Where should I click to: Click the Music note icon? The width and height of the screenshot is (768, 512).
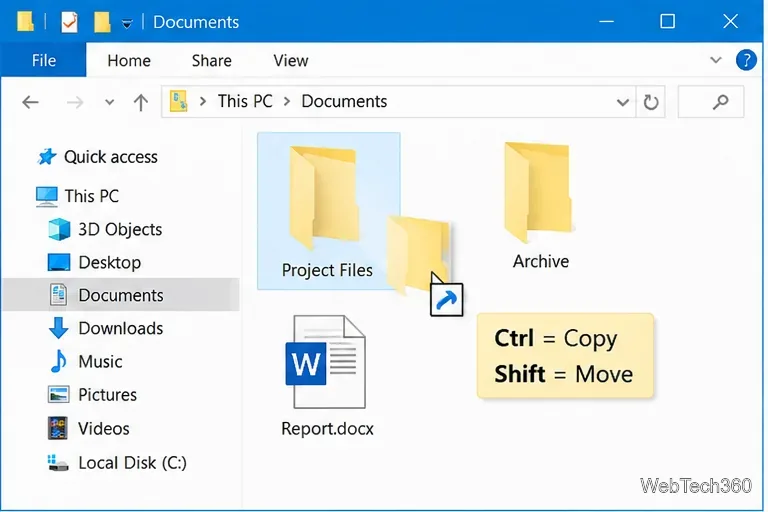[58, 361]
